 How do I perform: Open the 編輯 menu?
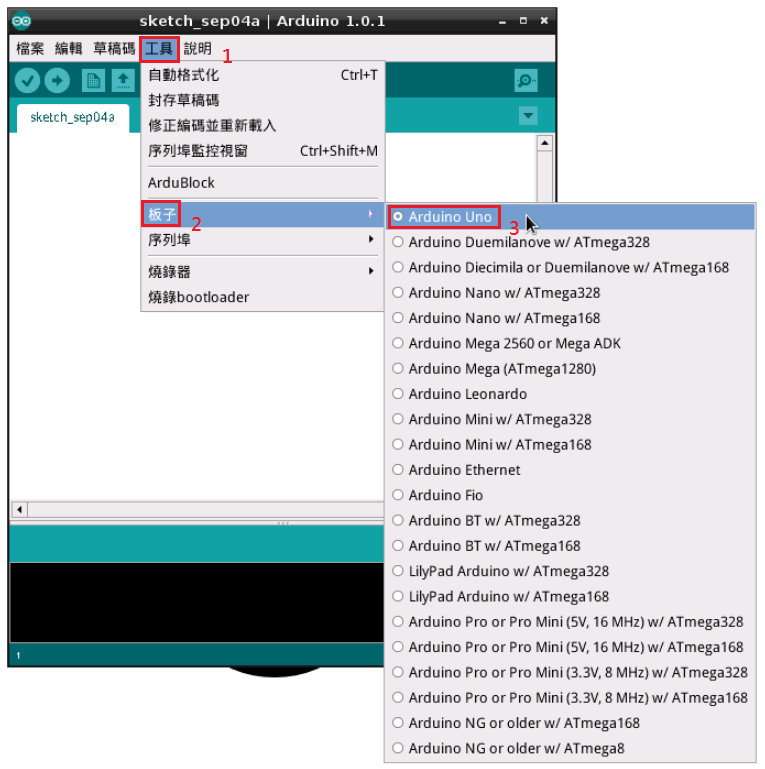pos(69,49)
